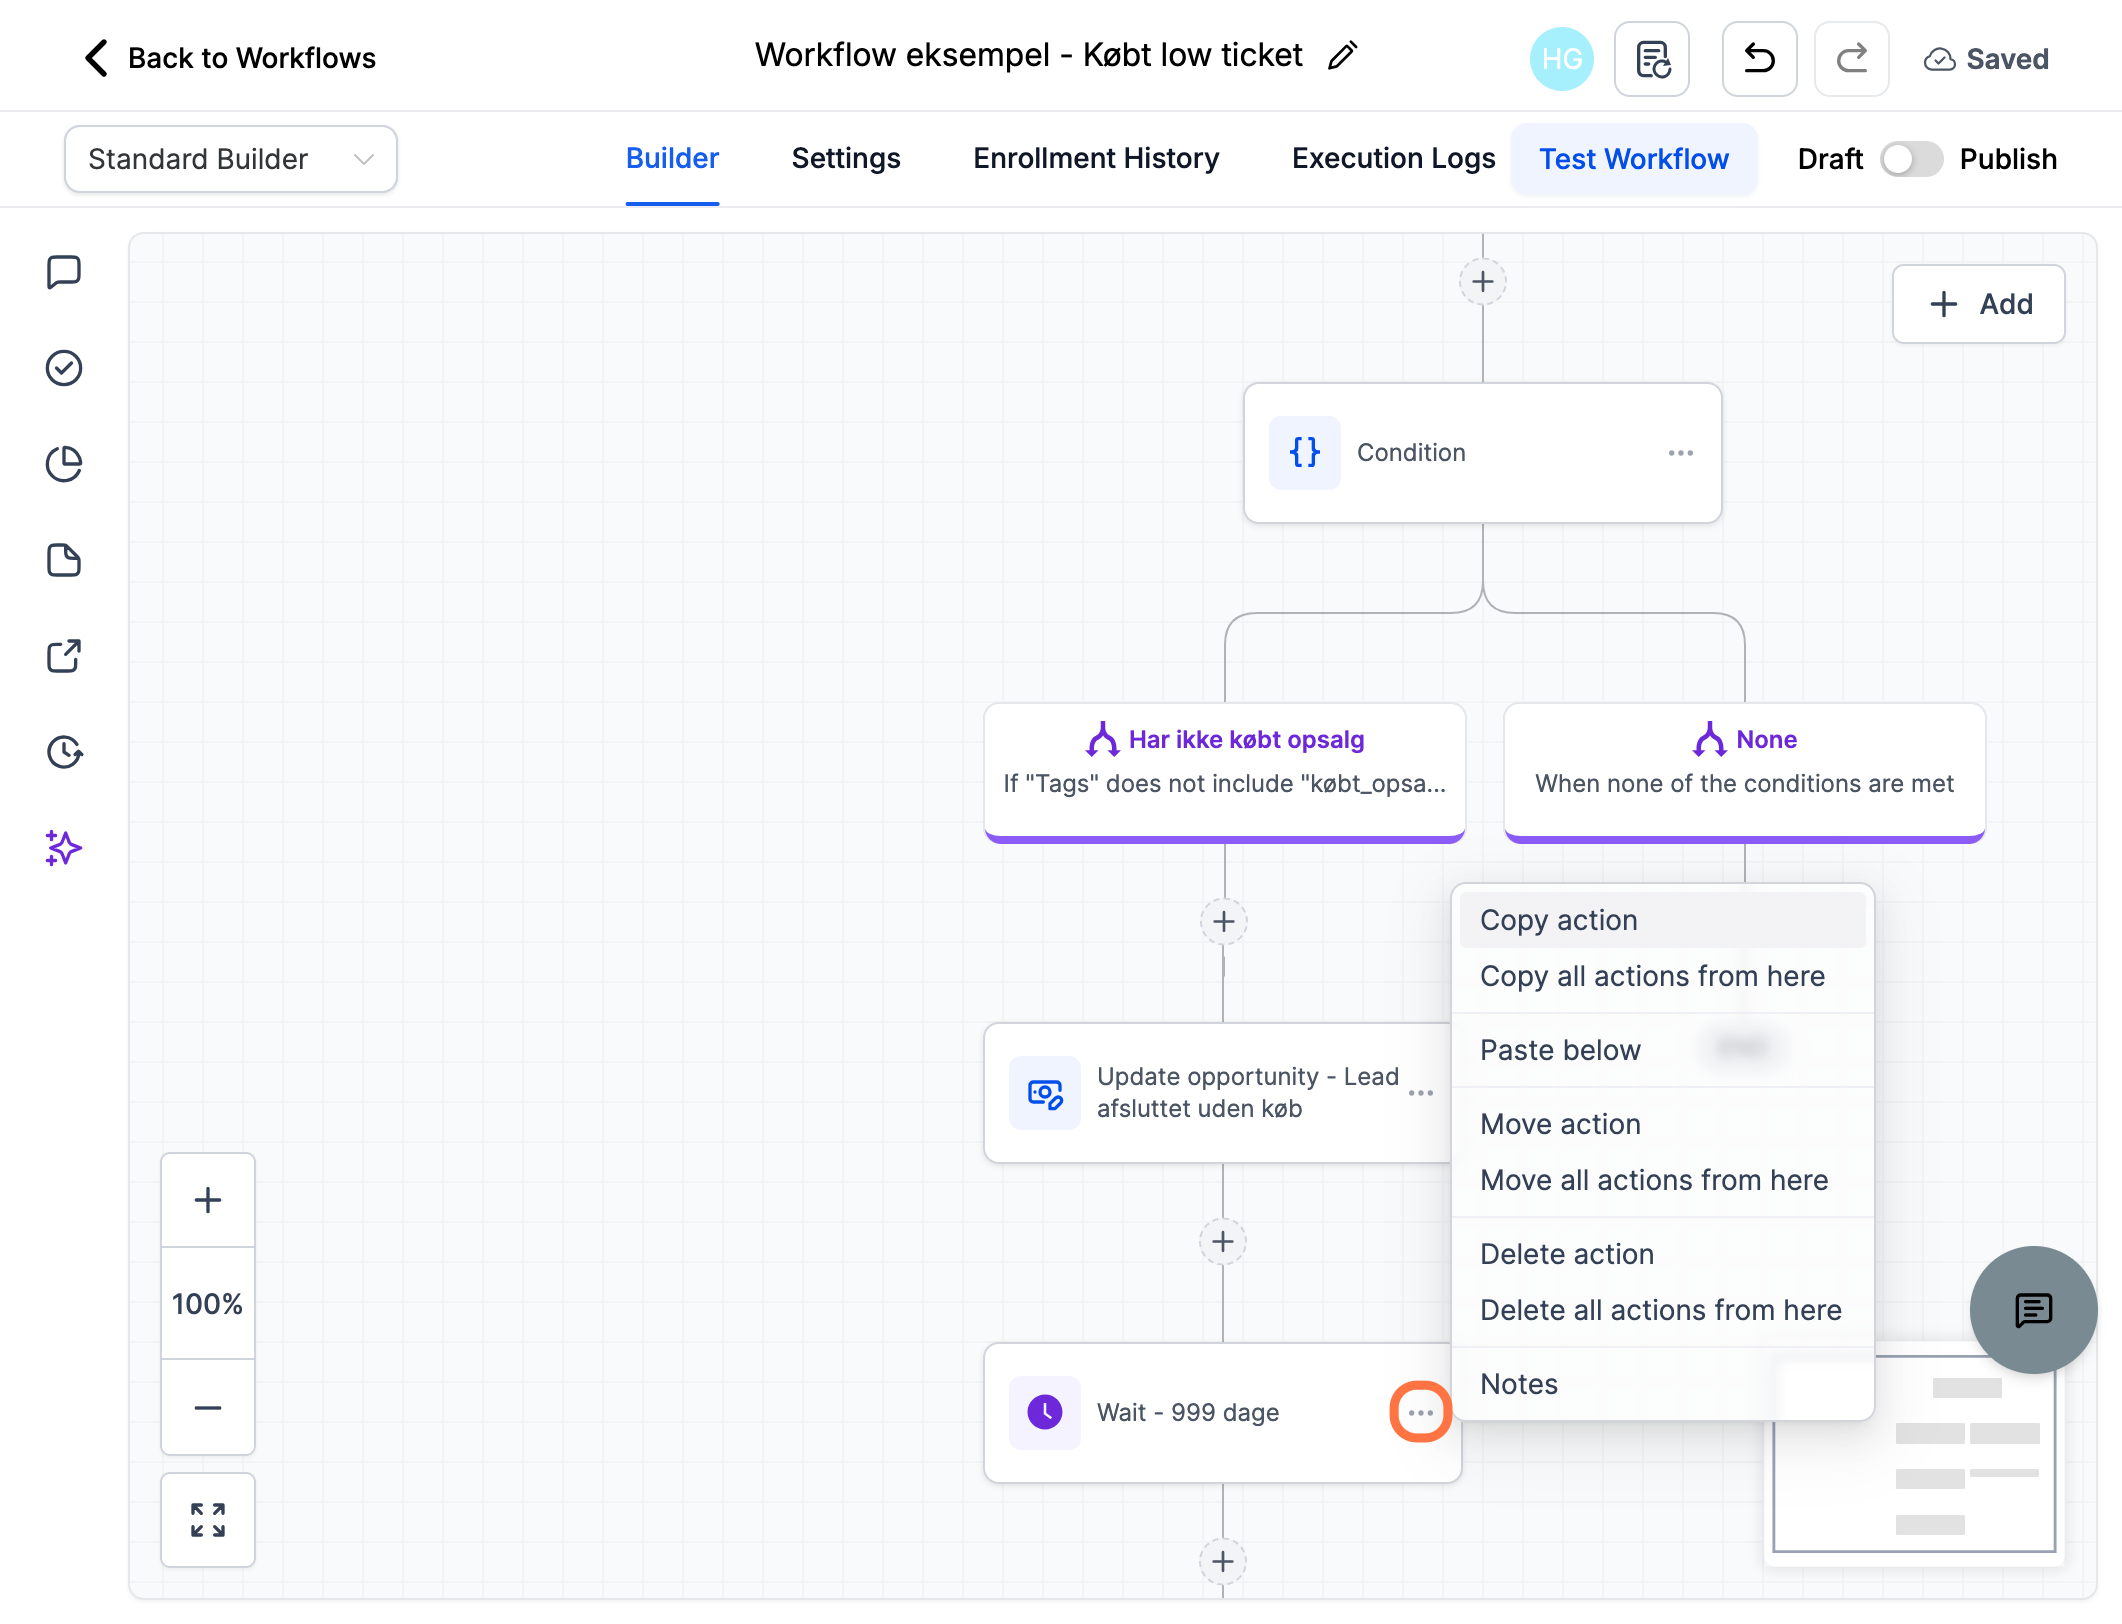This screenshot has height=1624, width=2122.
Task: Click the Add button on canvas
Action: (1978, 304)
